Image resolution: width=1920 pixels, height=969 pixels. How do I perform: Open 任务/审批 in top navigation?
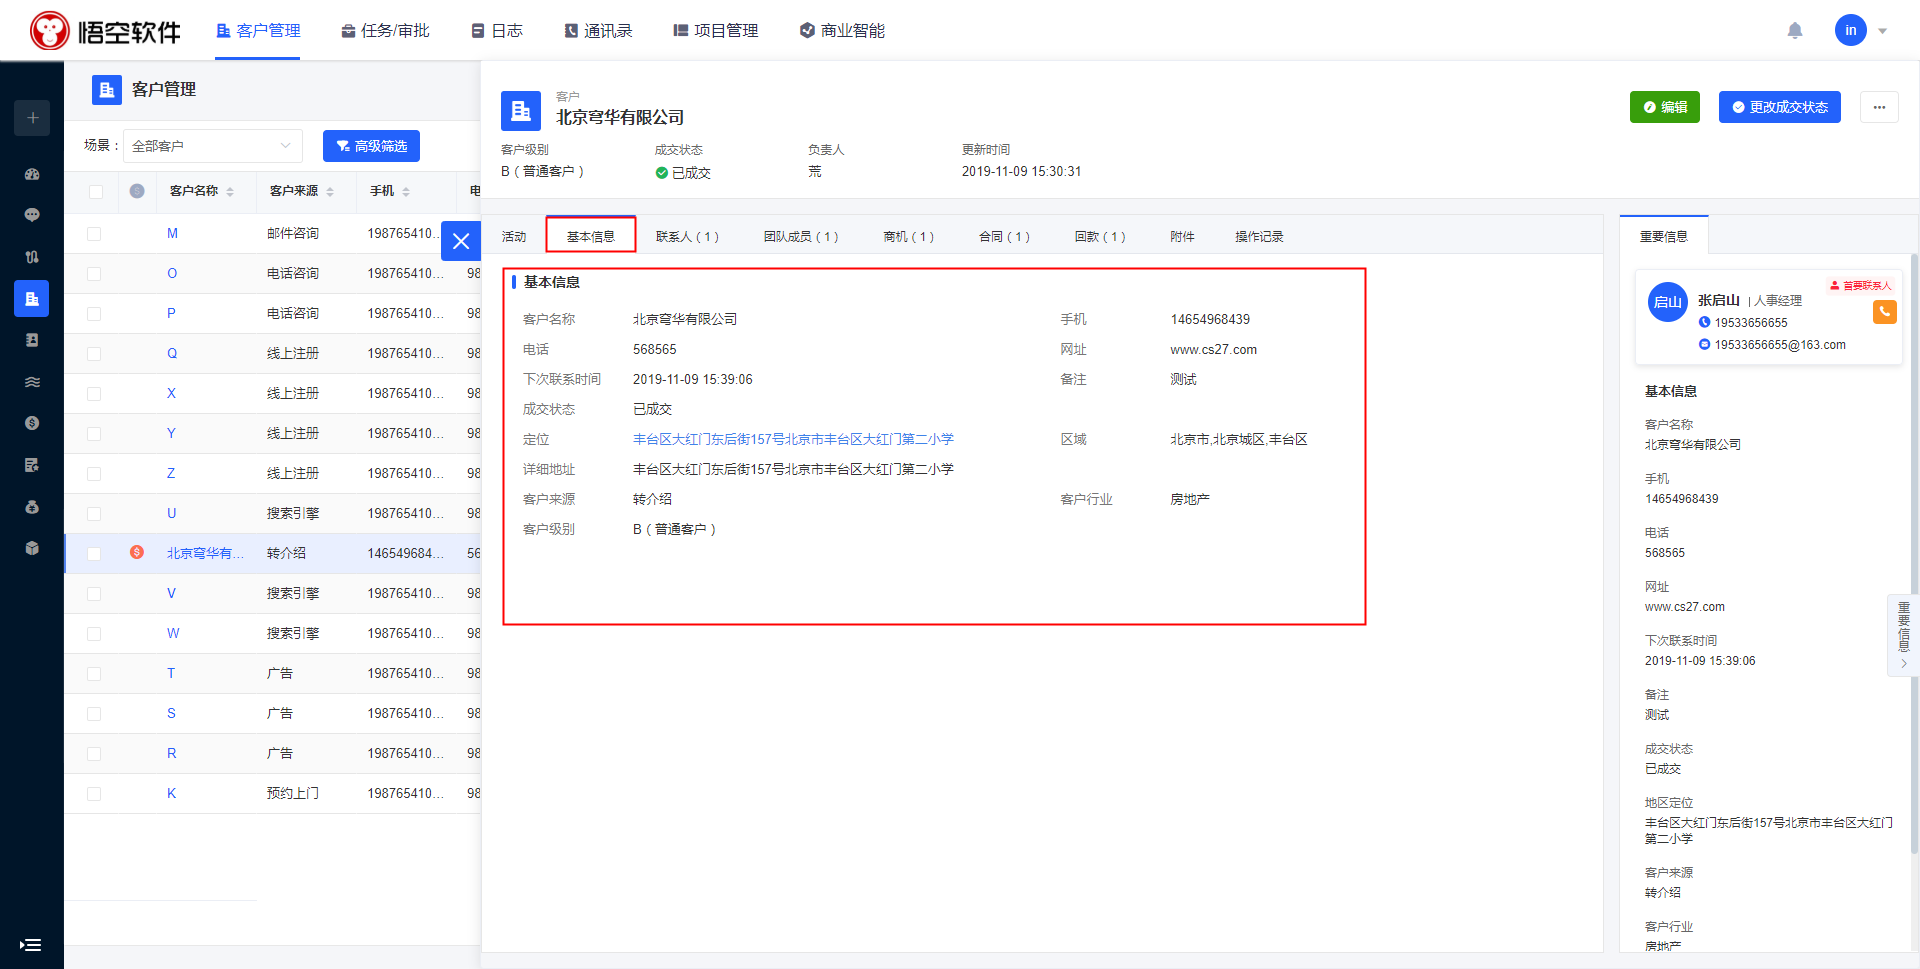coord(385,31)
